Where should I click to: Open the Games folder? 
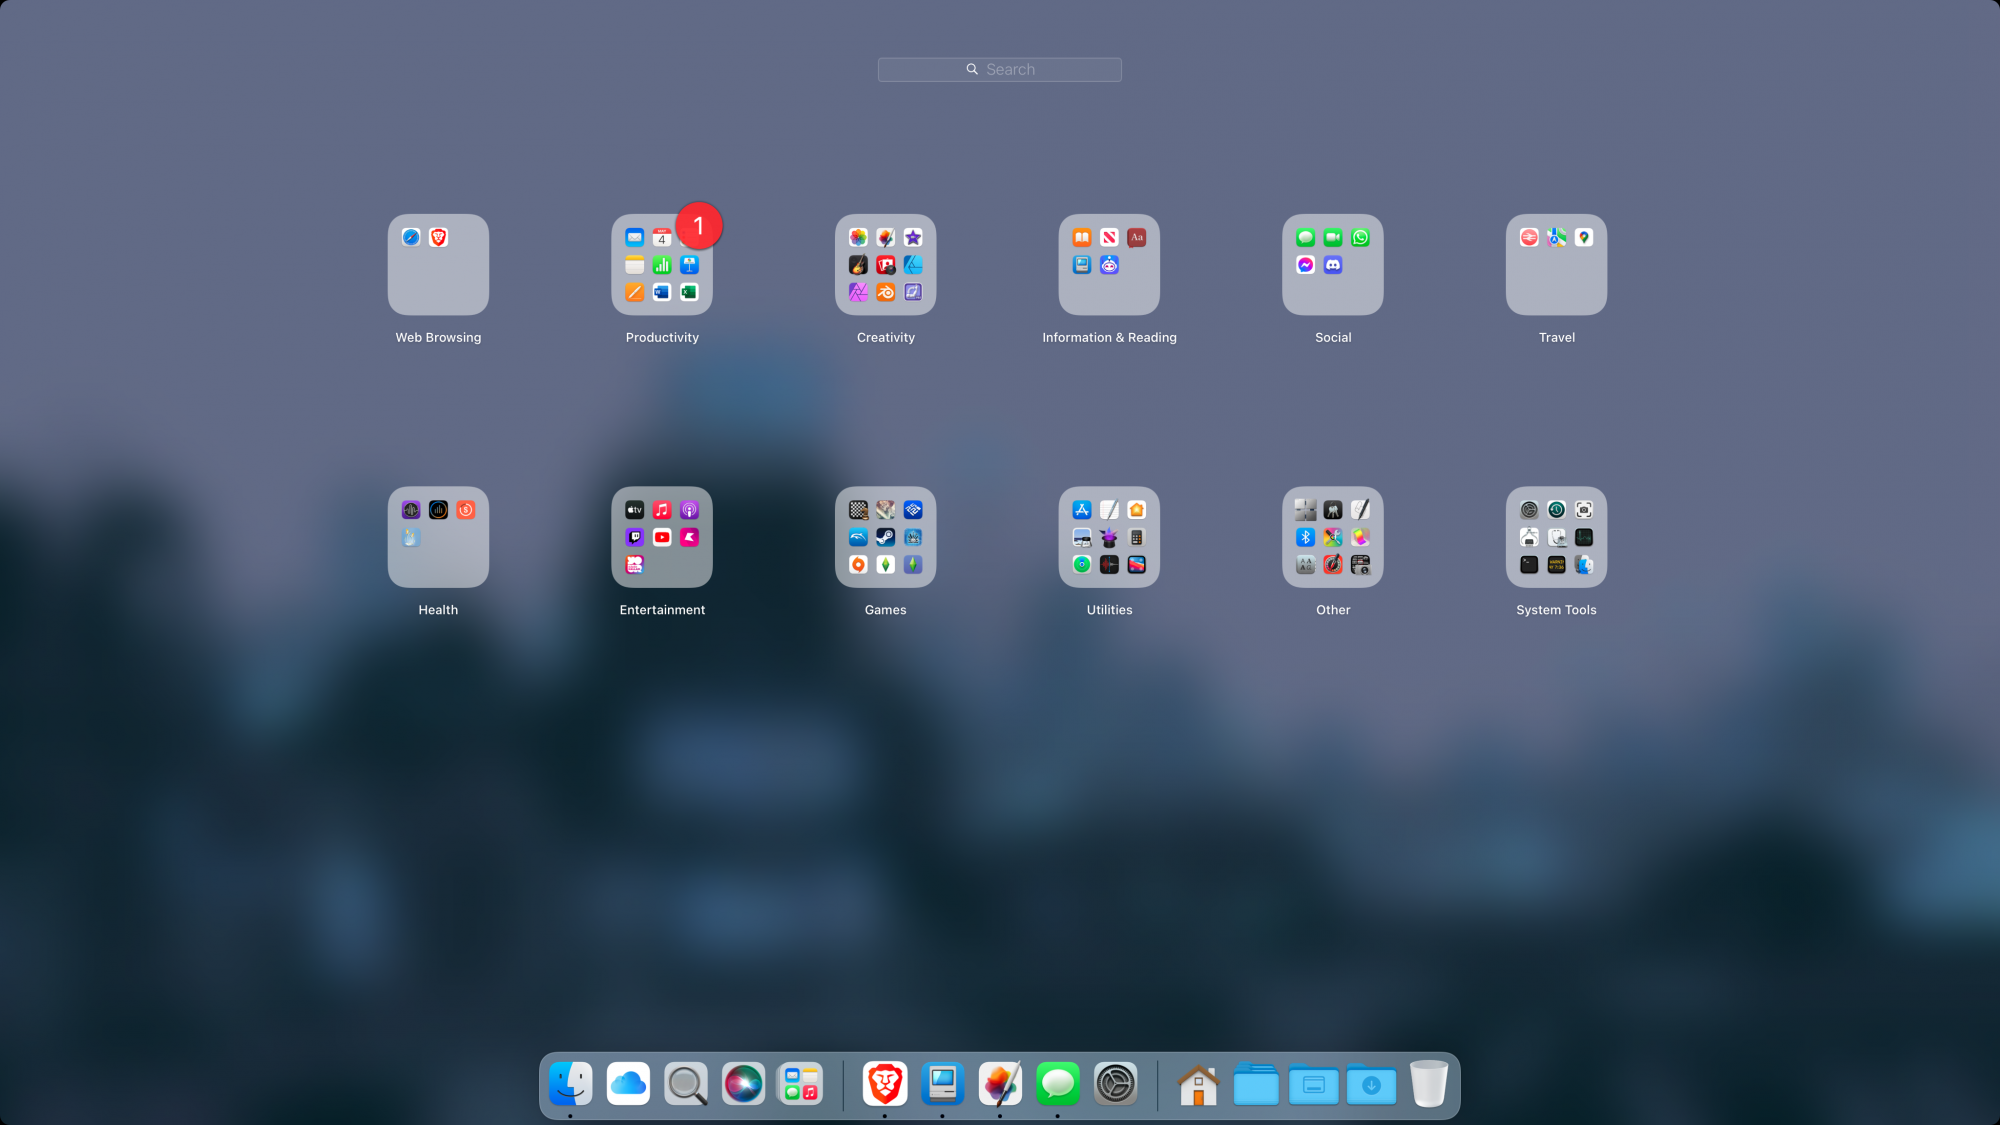(885, 537)
